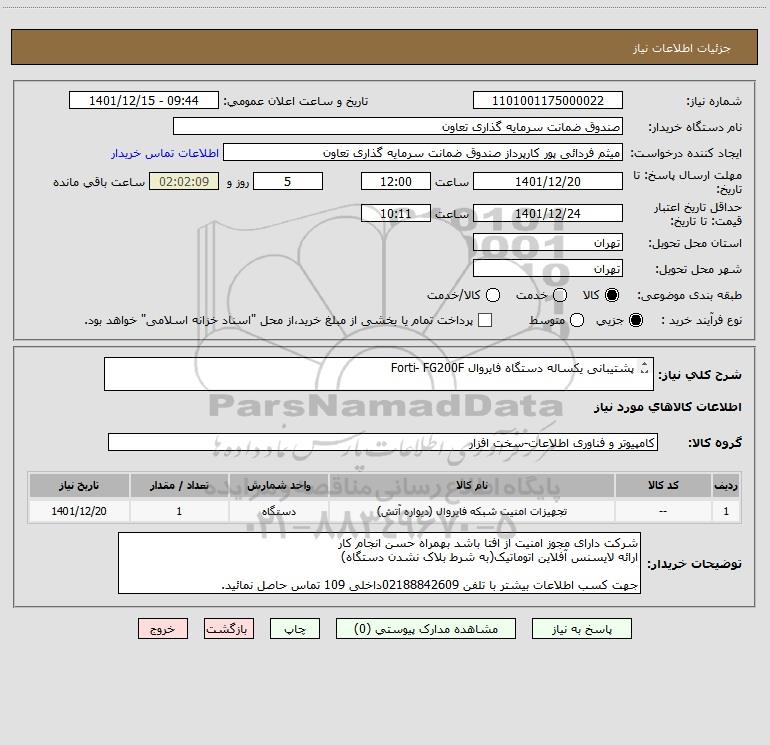Click the delivery province تهران field

[x=548, y=243]
